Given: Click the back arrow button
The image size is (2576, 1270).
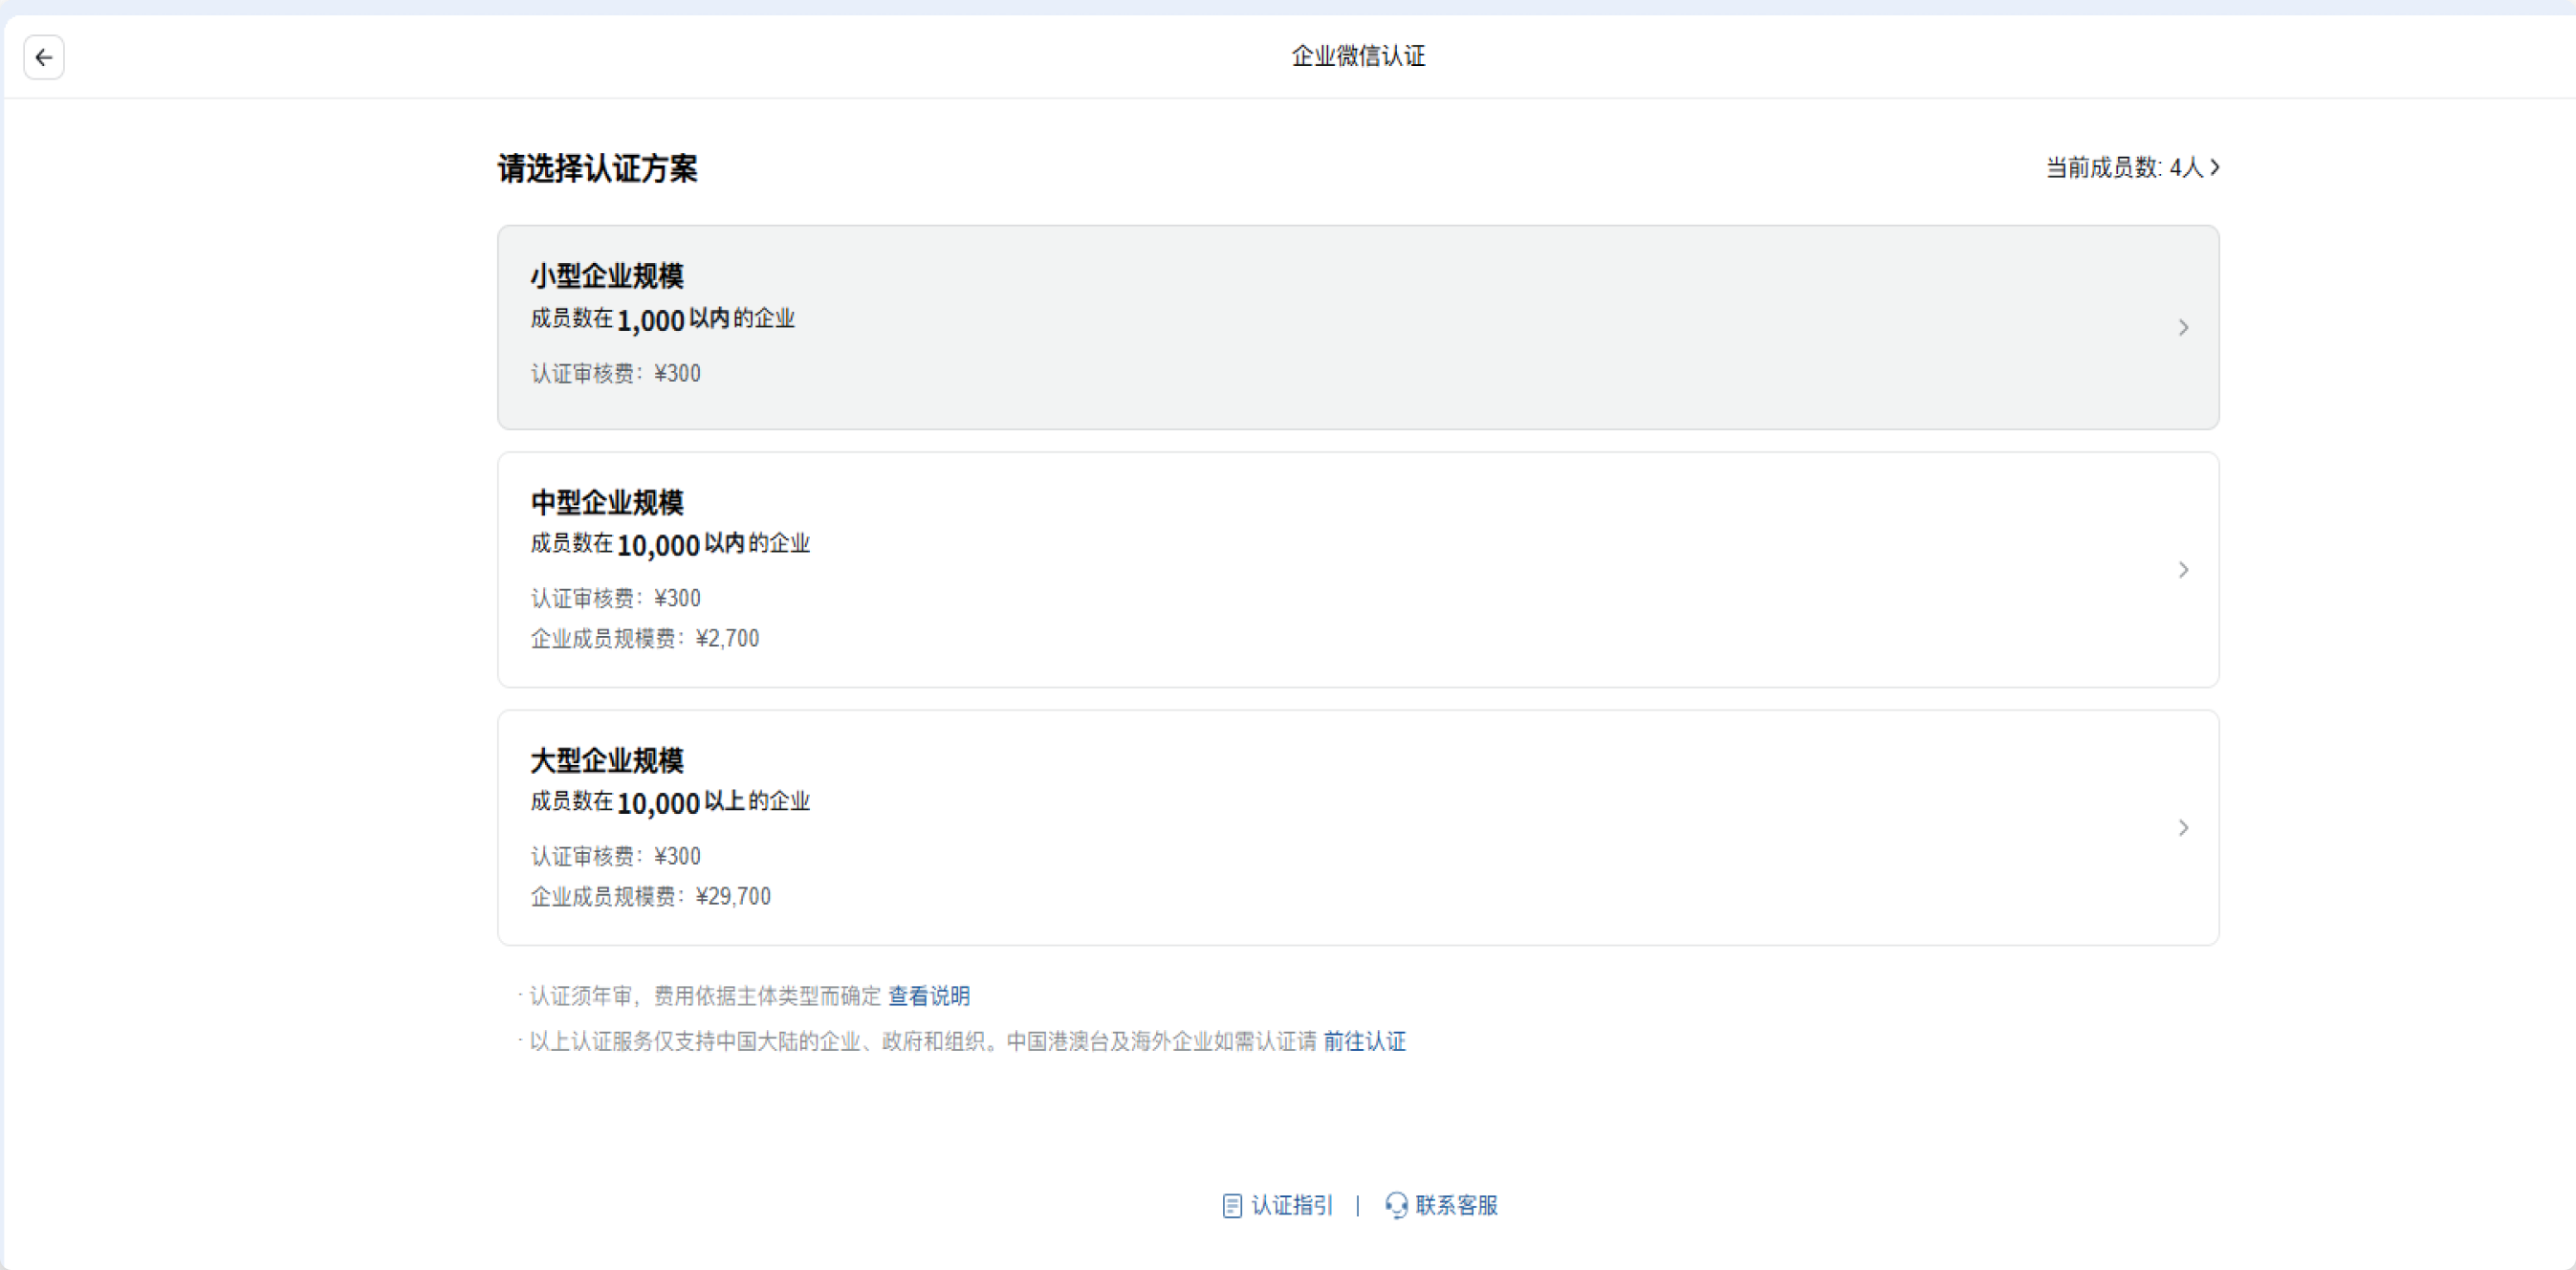Looking at the screenshot, I should pyautogui.click(x=44, y=57).
